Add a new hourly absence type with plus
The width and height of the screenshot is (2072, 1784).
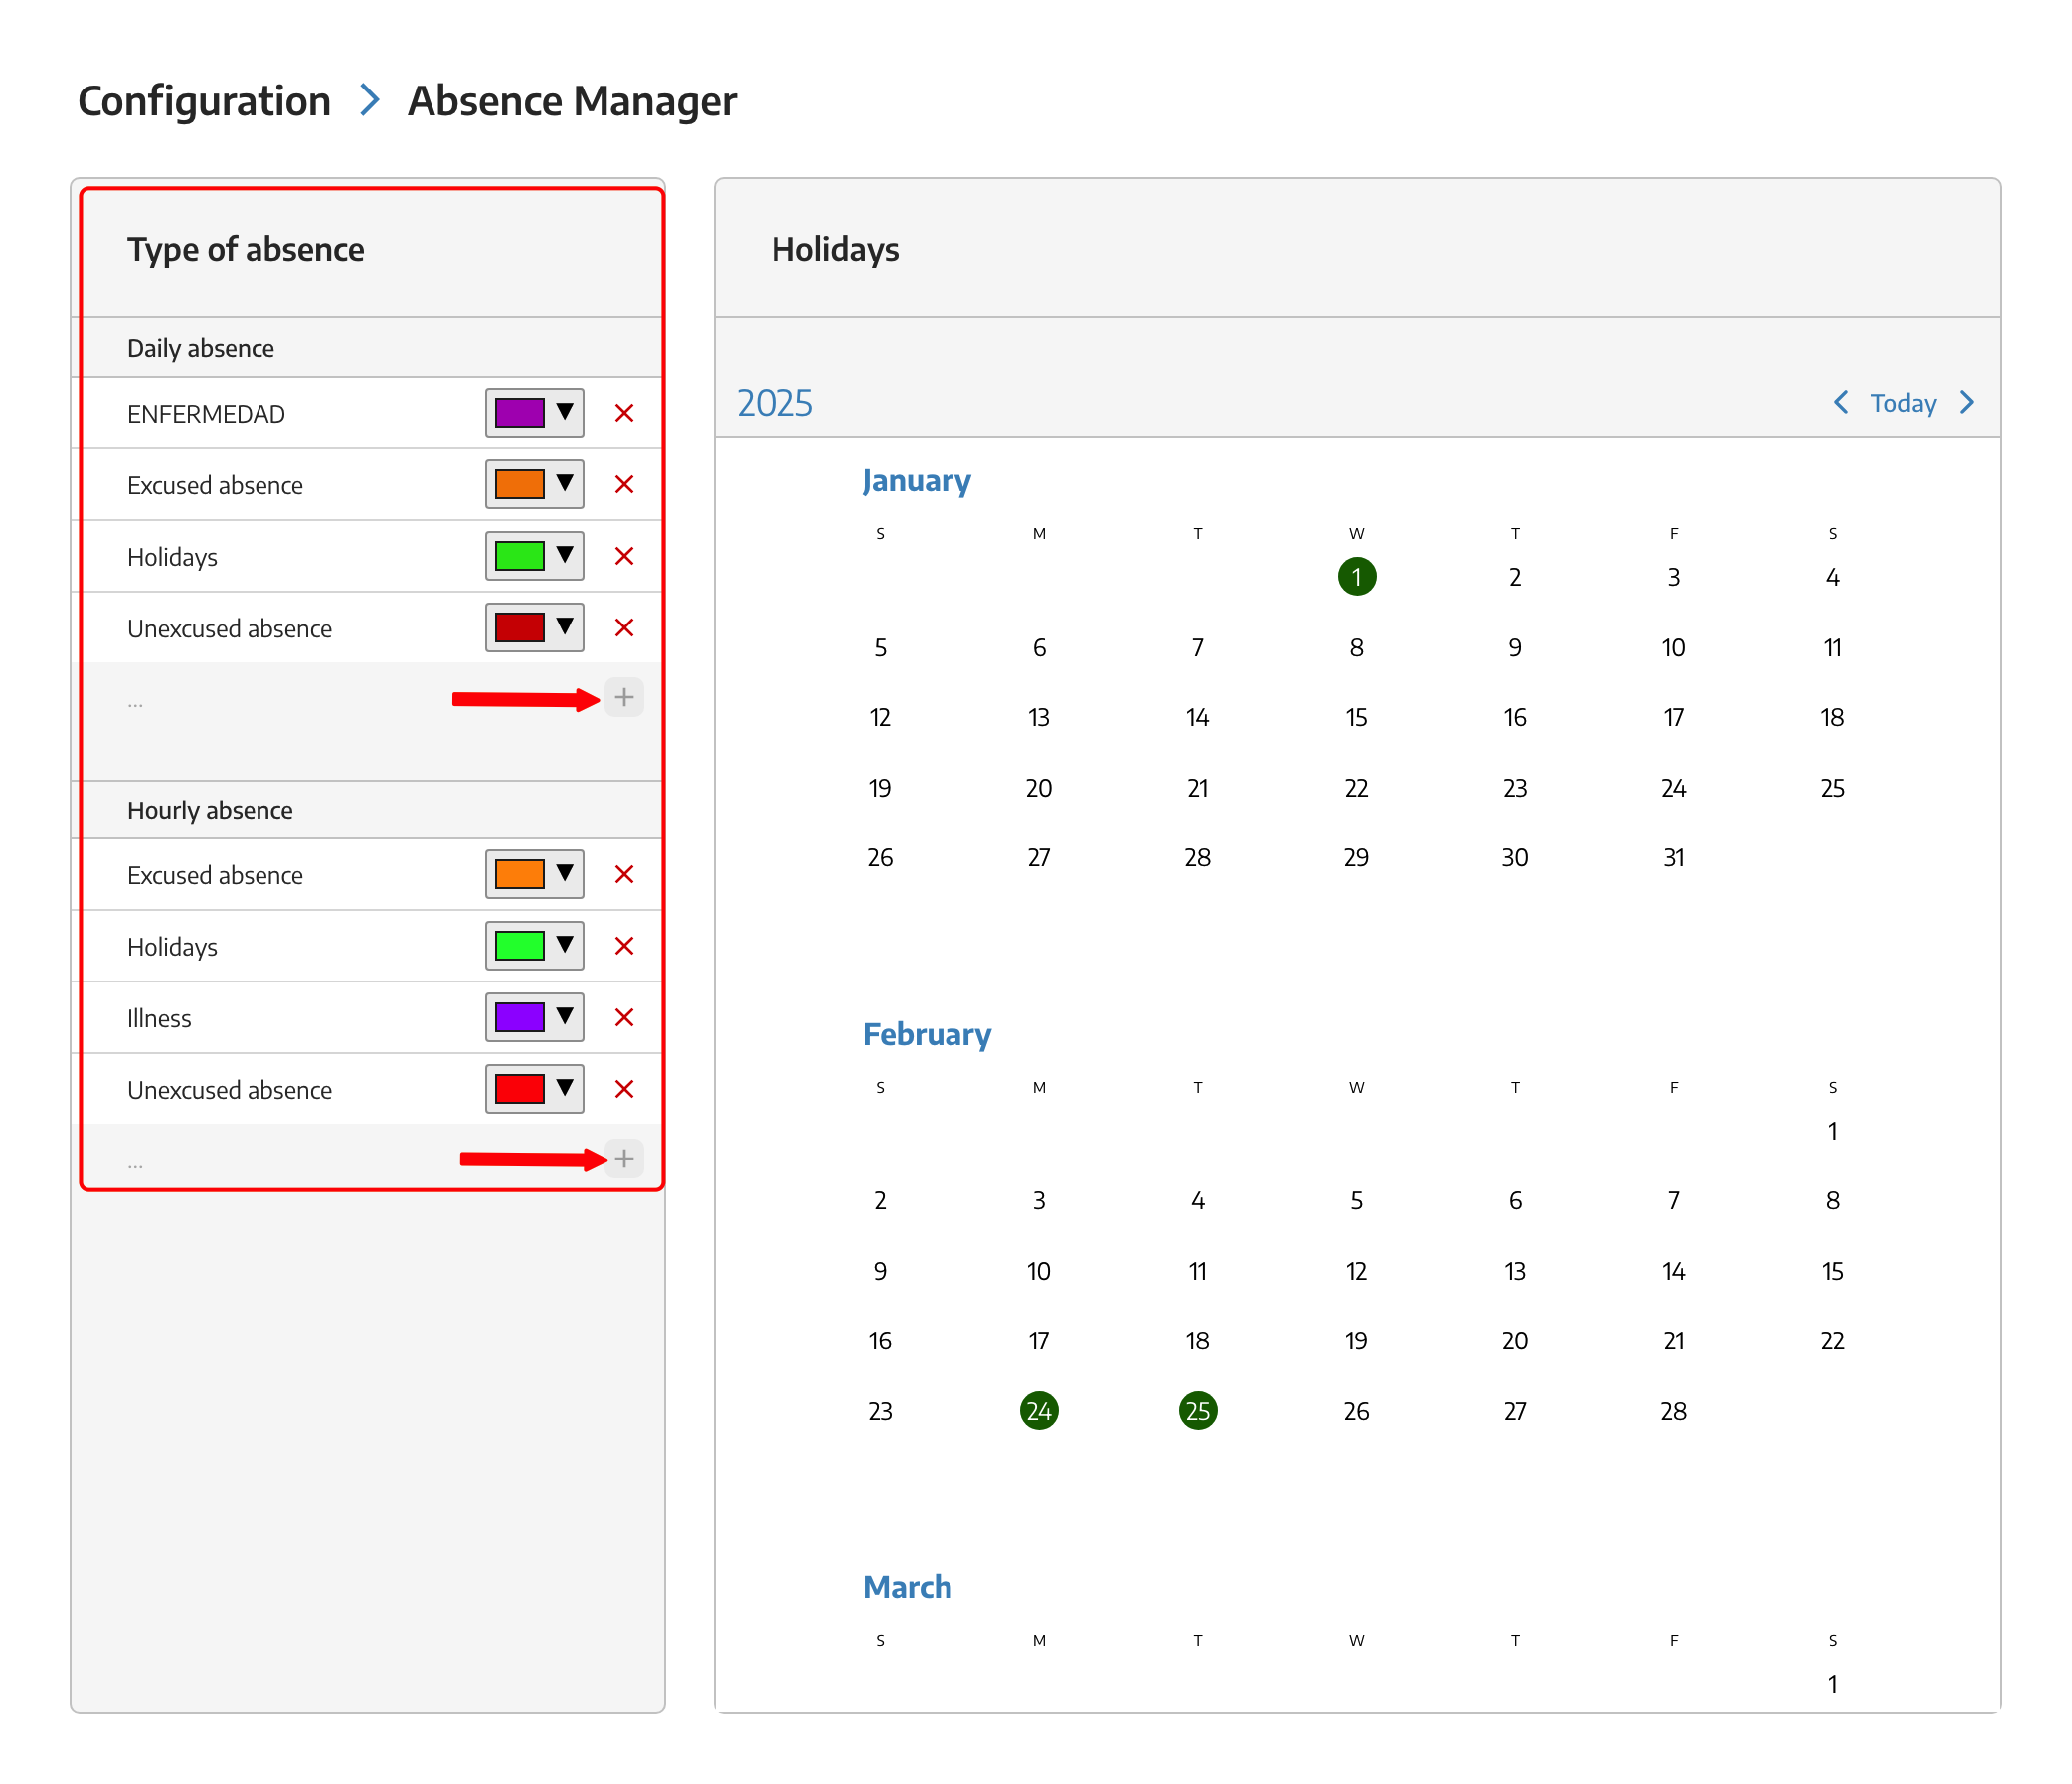624,1159
